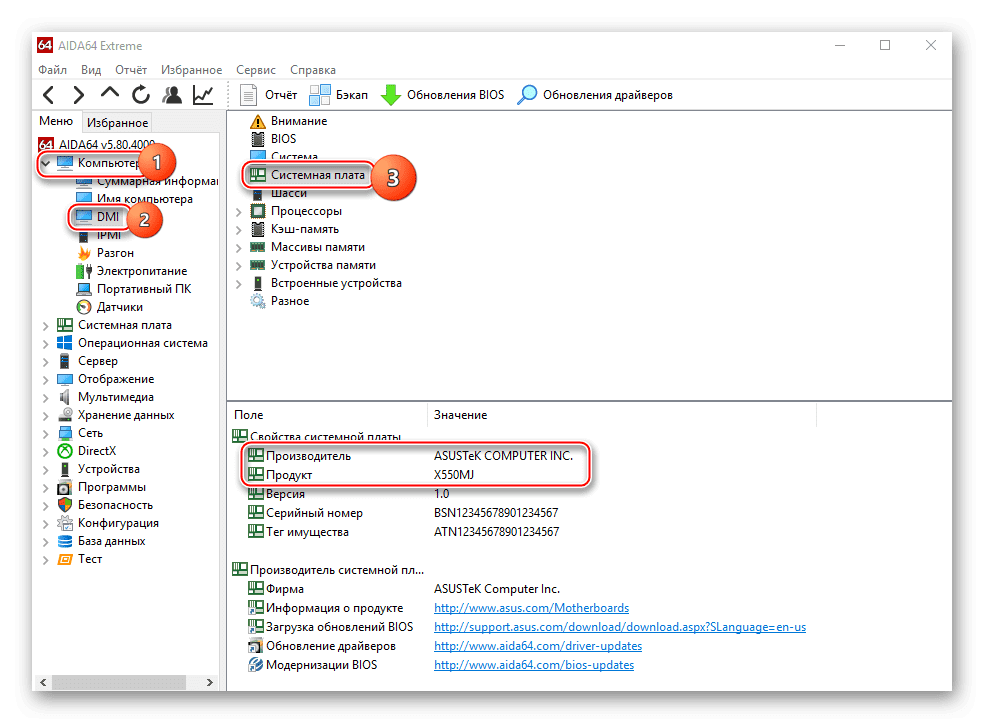984x723 pixels.
Task: Open the graph chart toolbar icon
Action: pos(203,95)
